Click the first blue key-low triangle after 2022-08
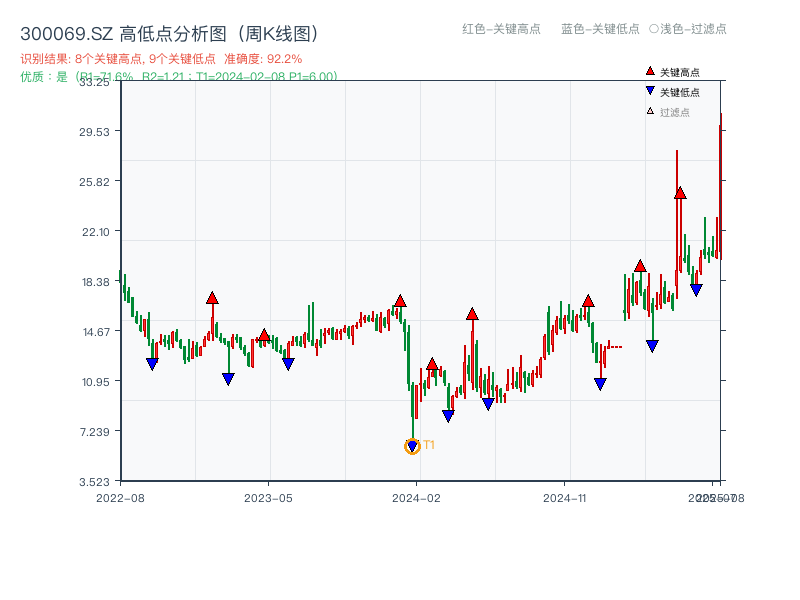The width and height of the screenshot is (800, 600). (152, 364)
